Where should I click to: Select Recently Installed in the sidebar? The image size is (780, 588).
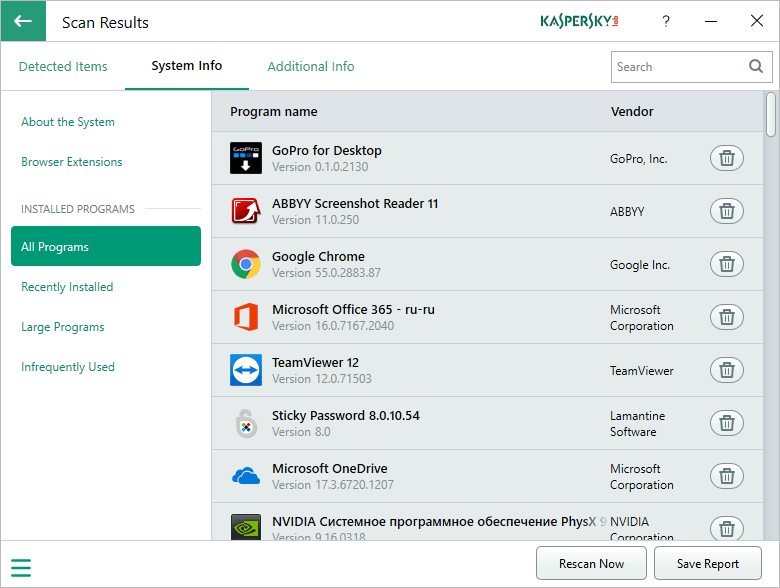click(67, 287)
